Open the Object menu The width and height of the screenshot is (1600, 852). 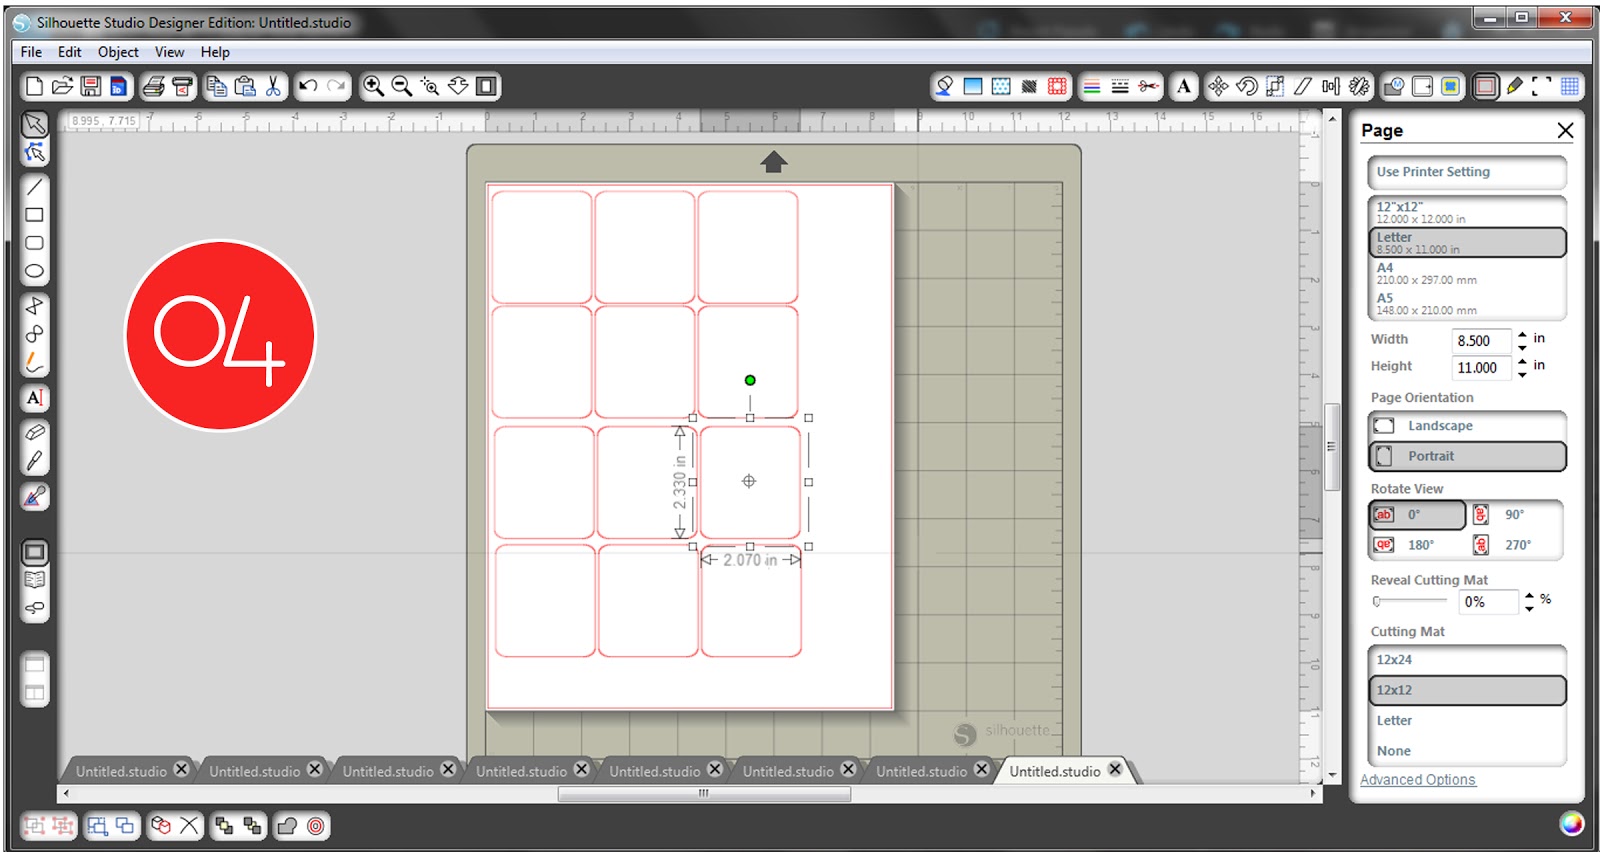coord(118,52)
